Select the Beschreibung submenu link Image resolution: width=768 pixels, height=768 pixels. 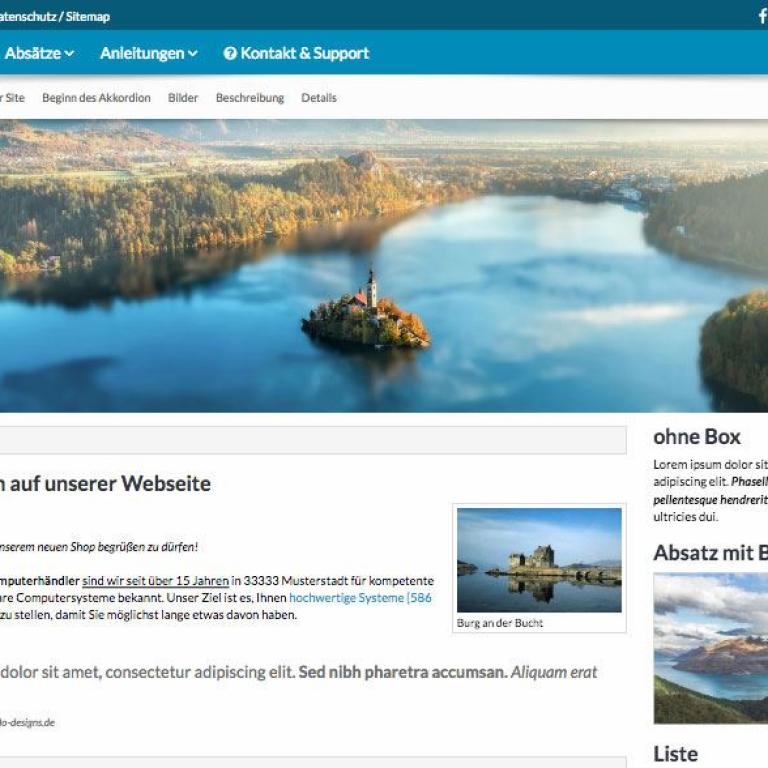point(250,98)
